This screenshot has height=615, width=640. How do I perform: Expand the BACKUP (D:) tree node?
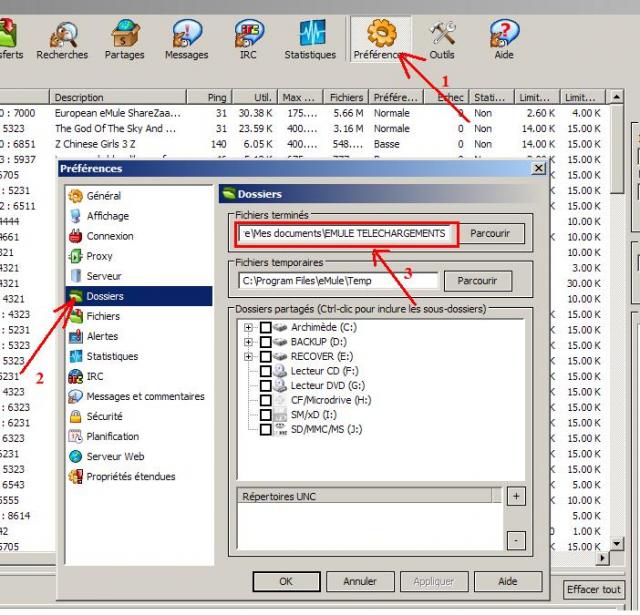[x=248, y=342]
